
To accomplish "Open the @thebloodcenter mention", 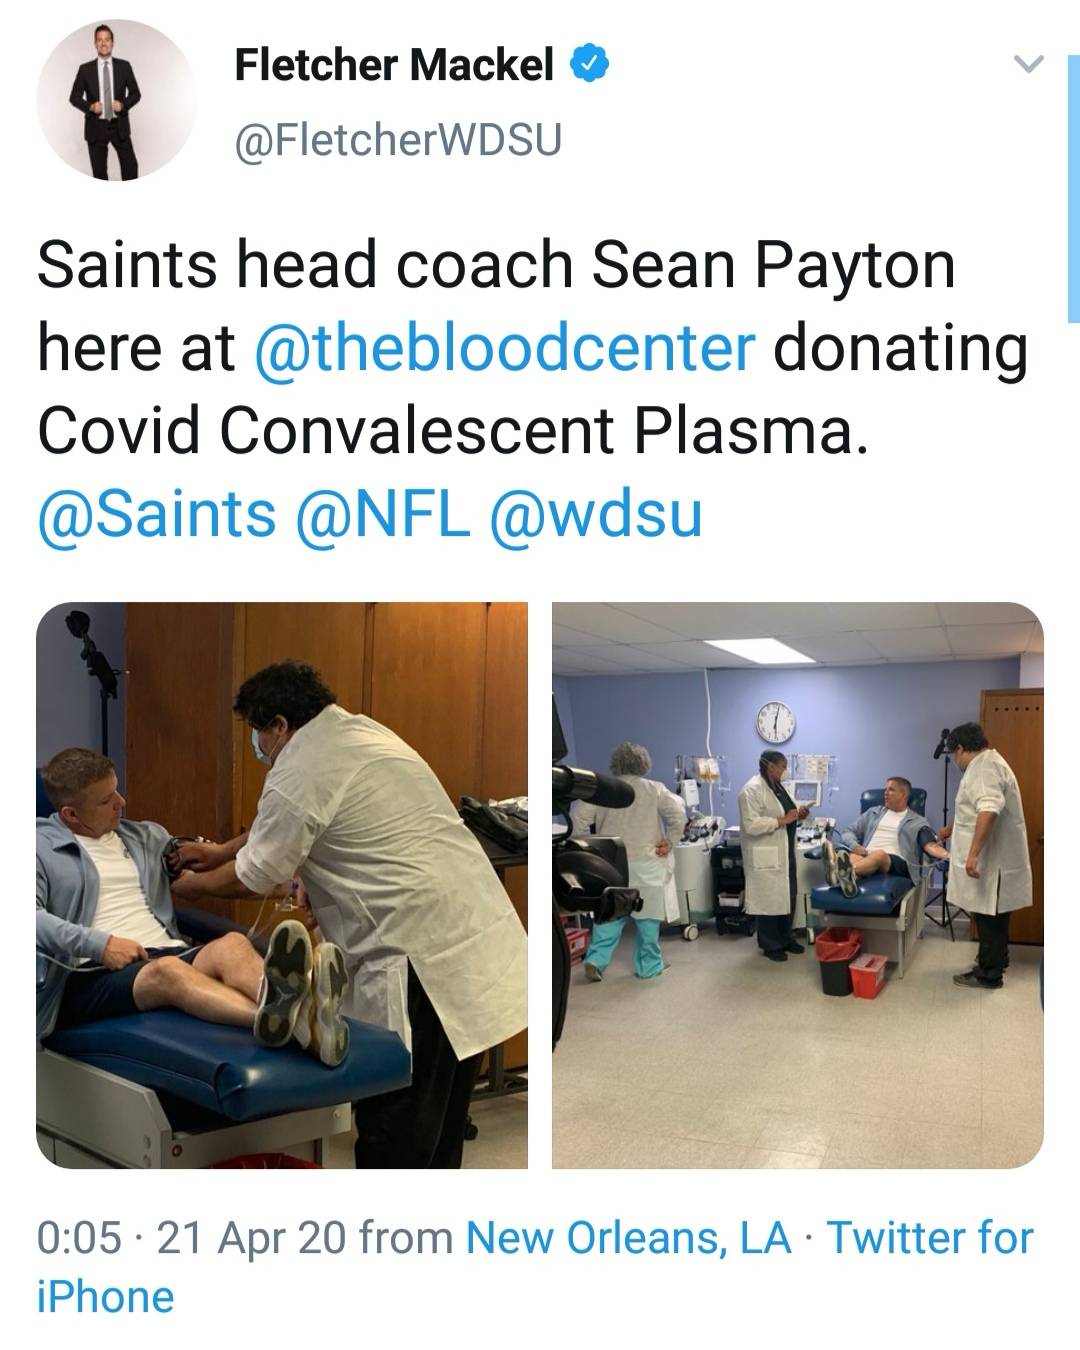I will pyautogui.click(x=505, y=348).
